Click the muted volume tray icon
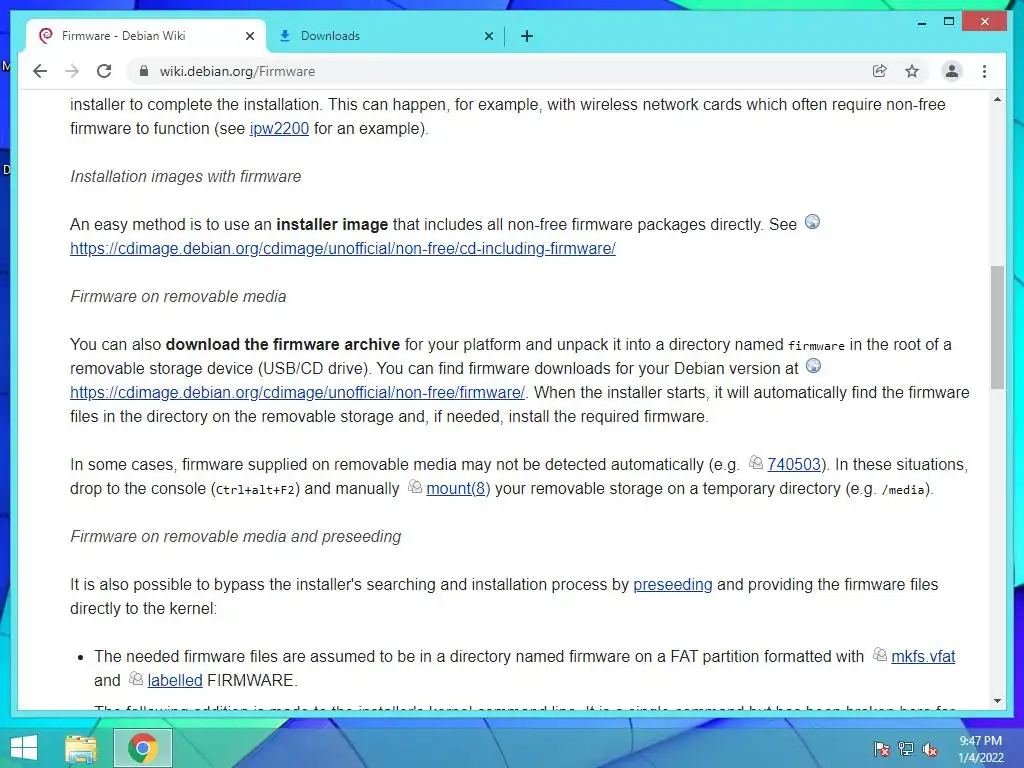This screenshot has width=1024, height=768. [930, 749]
